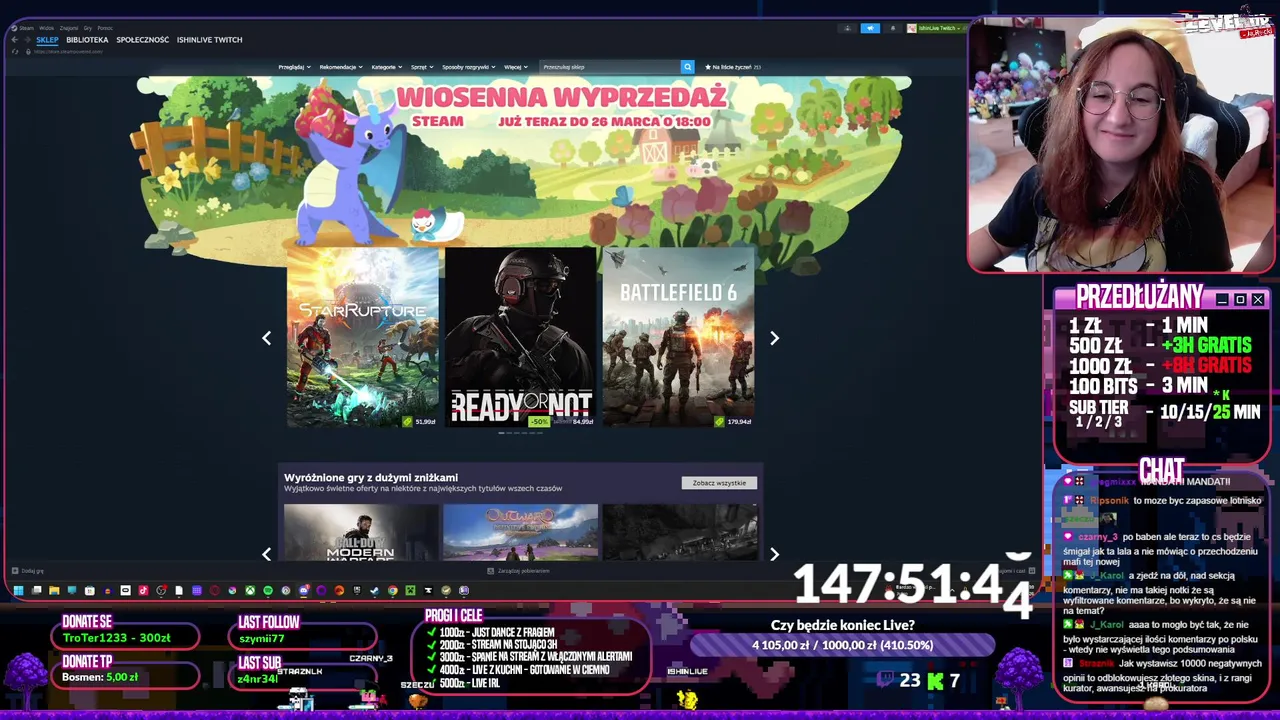
Task: Open Steam icon in the taskbar
Action: click(374, 591)
